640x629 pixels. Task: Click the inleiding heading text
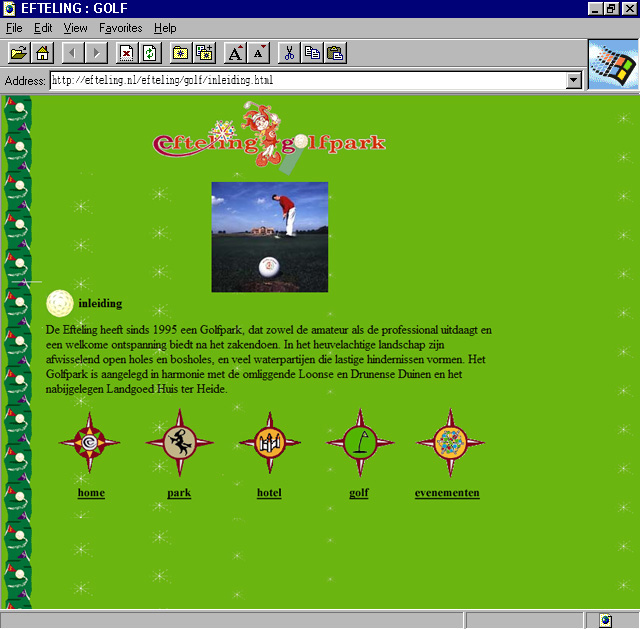pos(100,303)
